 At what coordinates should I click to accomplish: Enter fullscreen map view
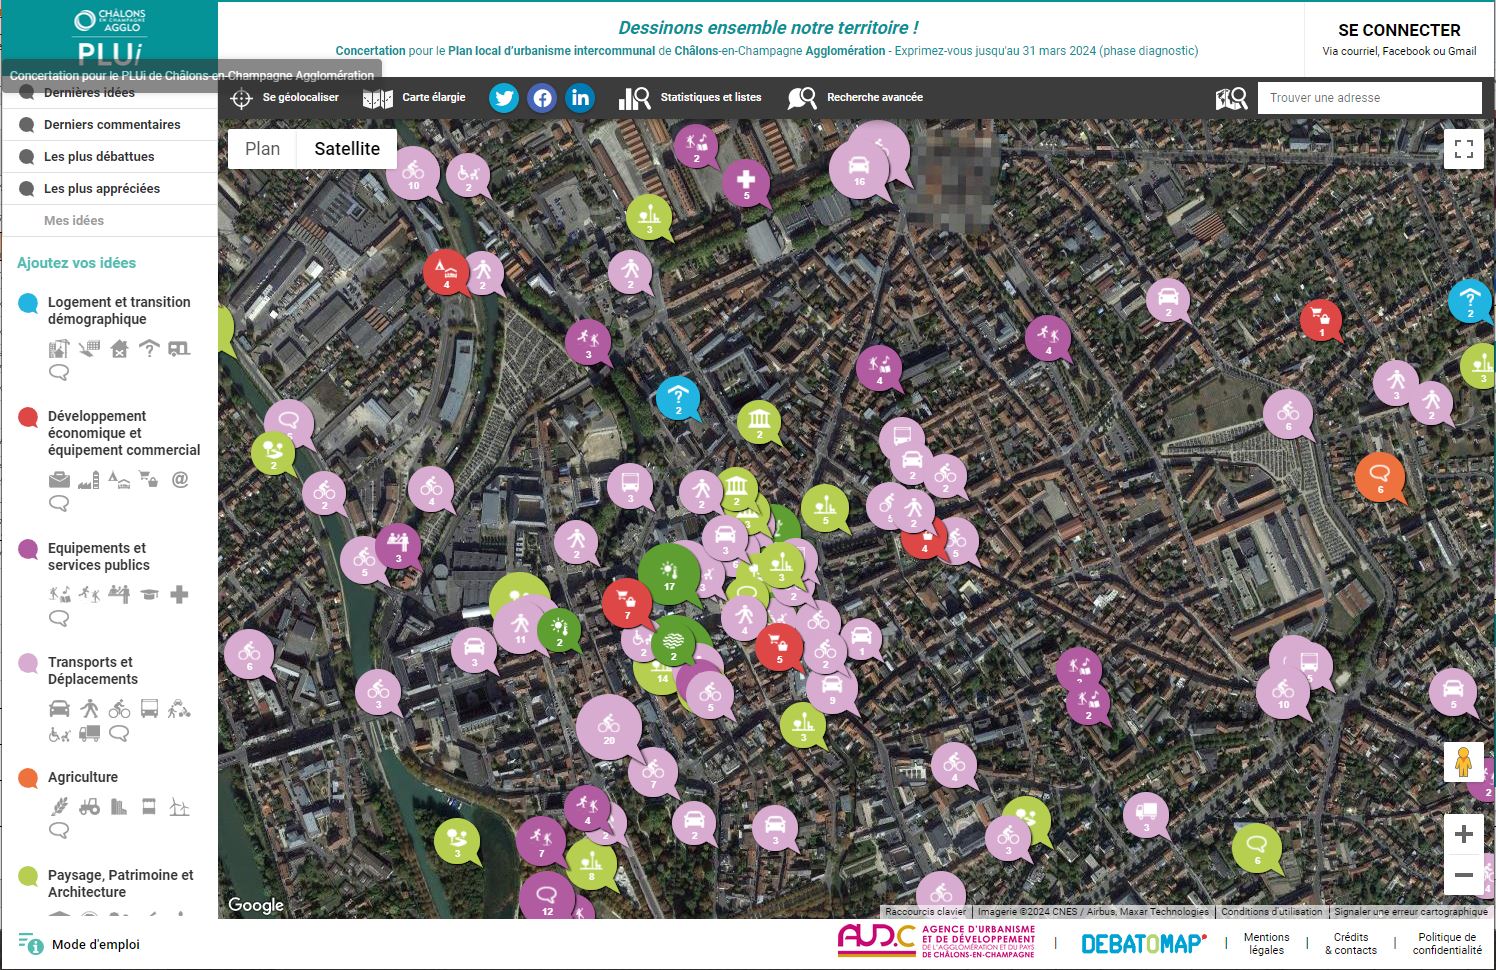click(x=1464, y=149)
